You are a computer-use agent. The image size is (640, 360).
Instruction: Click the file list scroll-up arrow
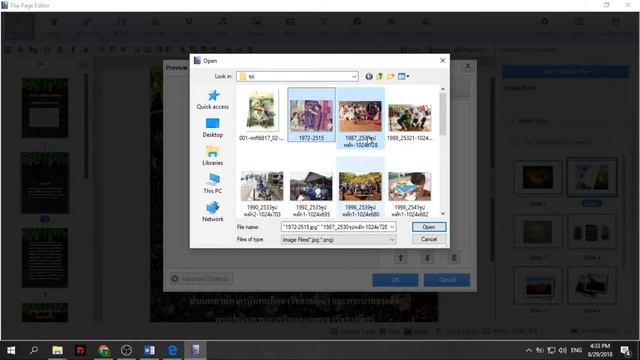tap(442, 89)
